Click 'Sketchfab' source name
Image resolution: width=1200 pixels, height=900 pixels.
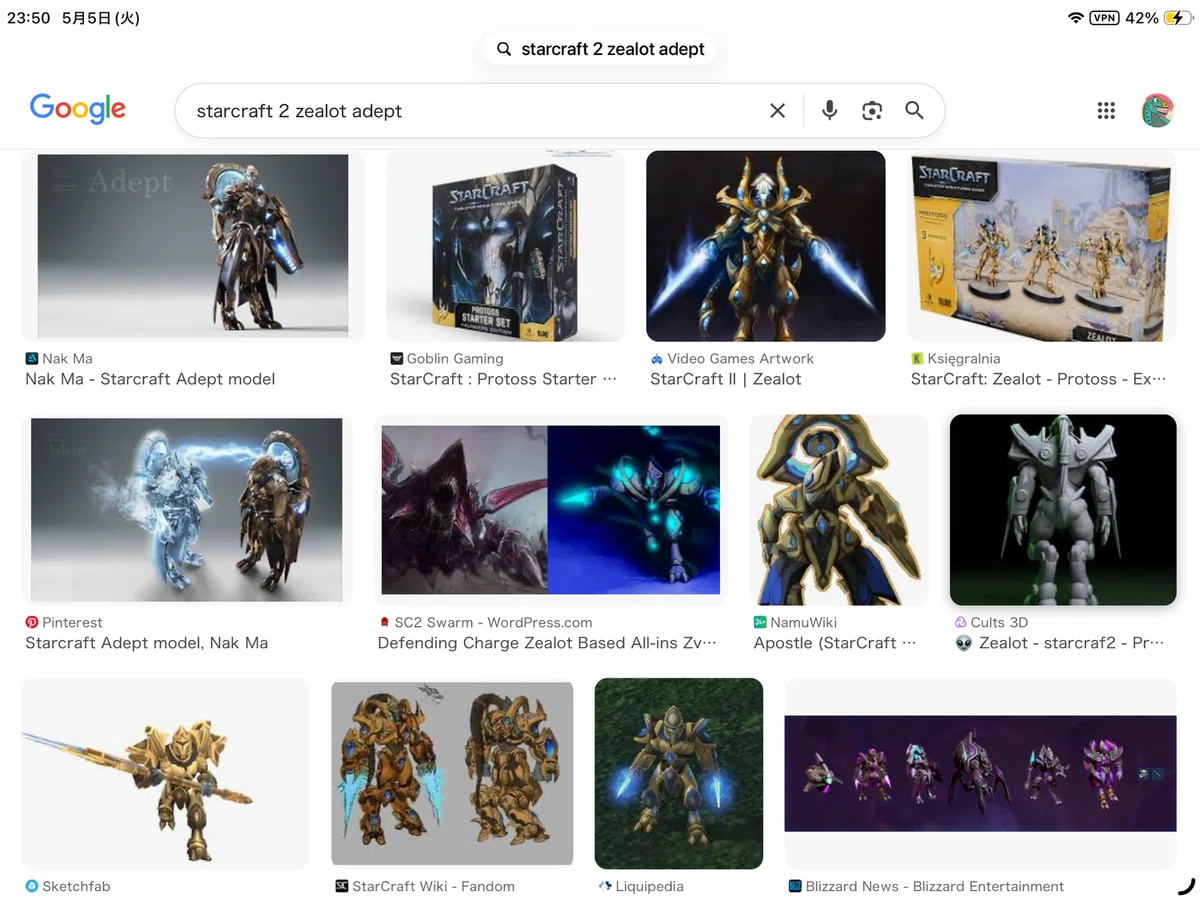76,886
